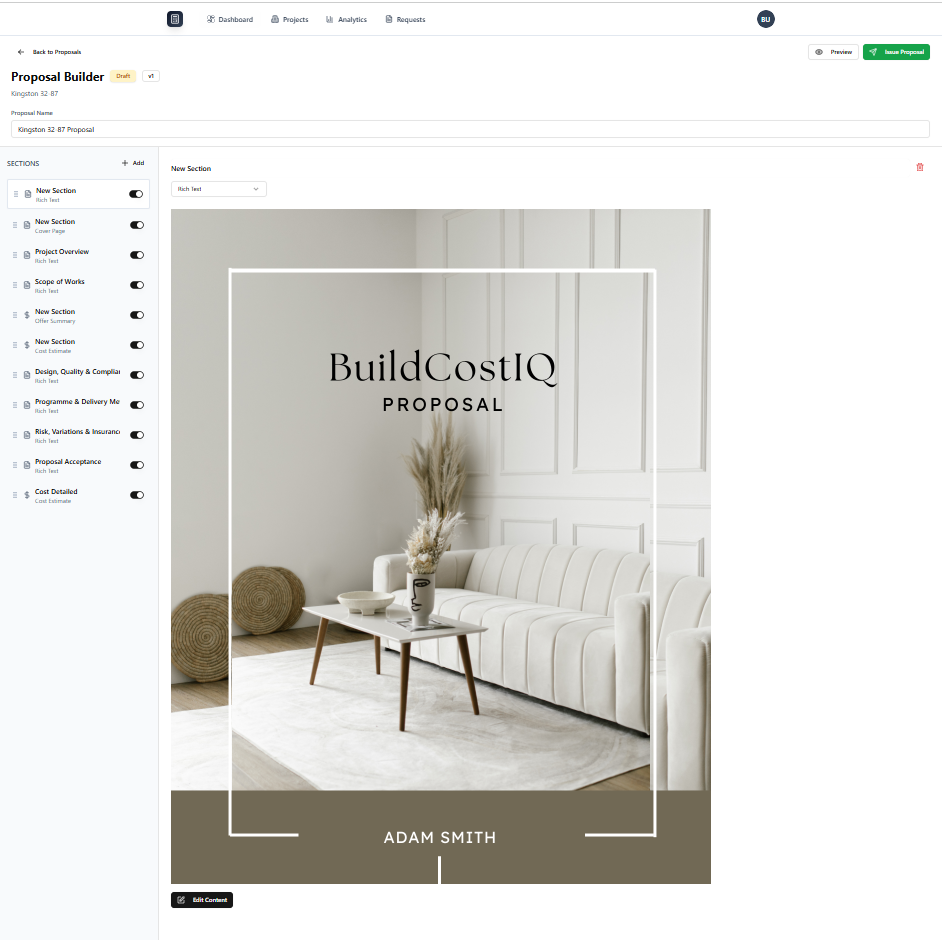Disable the Design, Quality & Compliance toggle
942x940 pixels.
pos(137,375)
